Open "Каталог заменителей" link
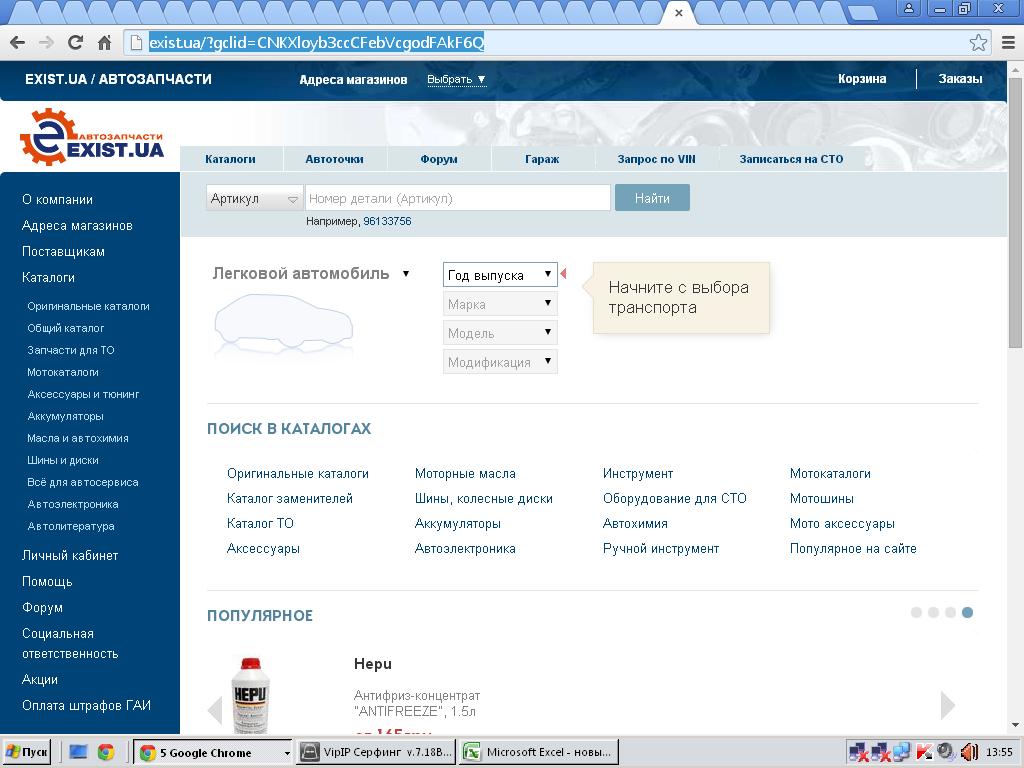This screenshot has width=1024, height=768. click(x=290, y=498)
